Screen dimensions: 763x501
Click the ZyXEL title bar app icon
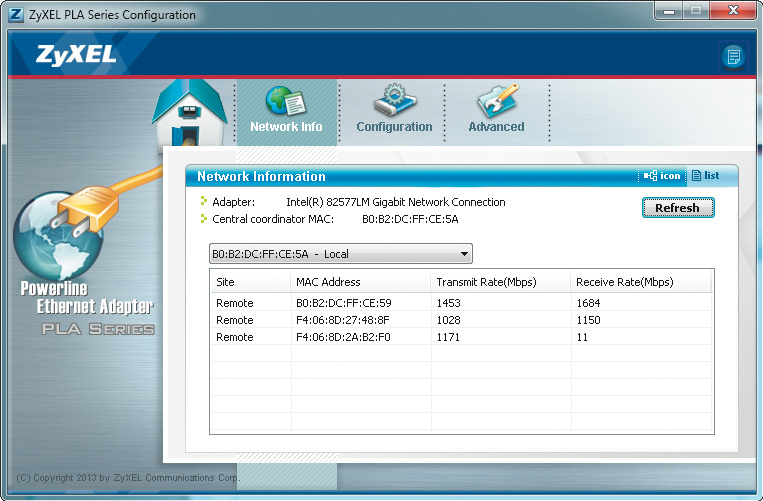tap(16, 15)
